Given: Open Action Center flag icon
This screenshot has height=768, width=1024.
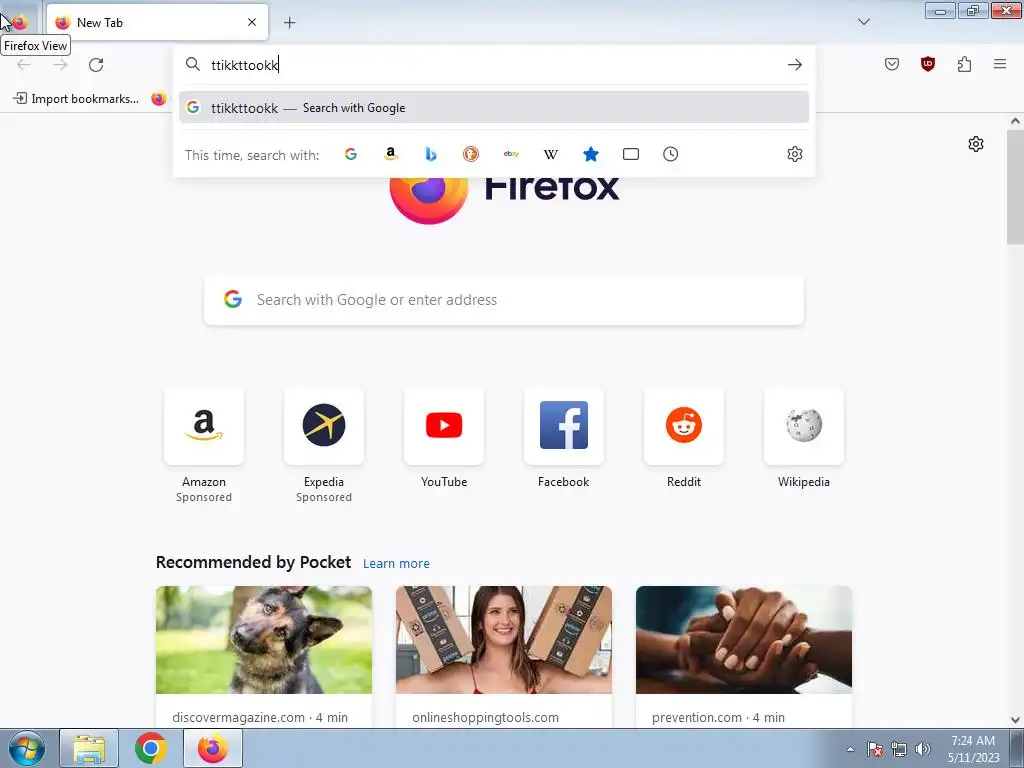Looking at the screenshot, I should click(874, 749).
